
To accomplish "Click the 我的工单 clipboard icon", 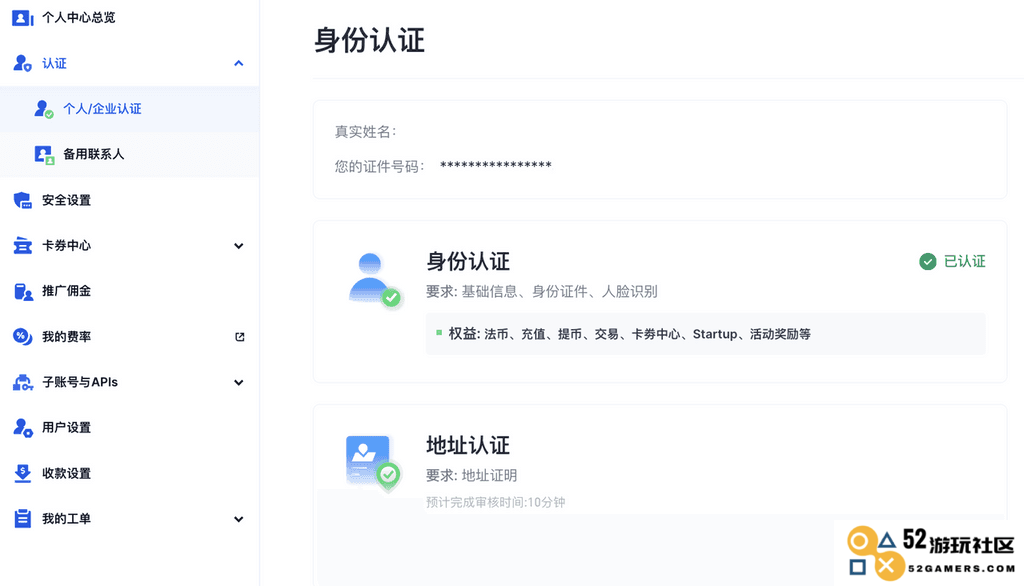I will click(22, 519).
